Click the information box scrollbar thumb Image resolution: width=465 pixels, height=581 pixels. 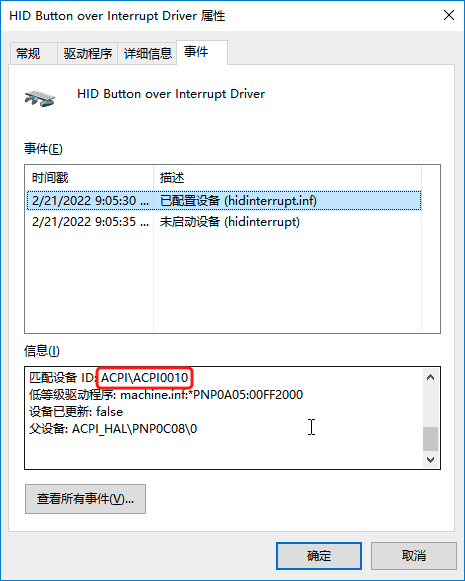(x=430, y=439)
